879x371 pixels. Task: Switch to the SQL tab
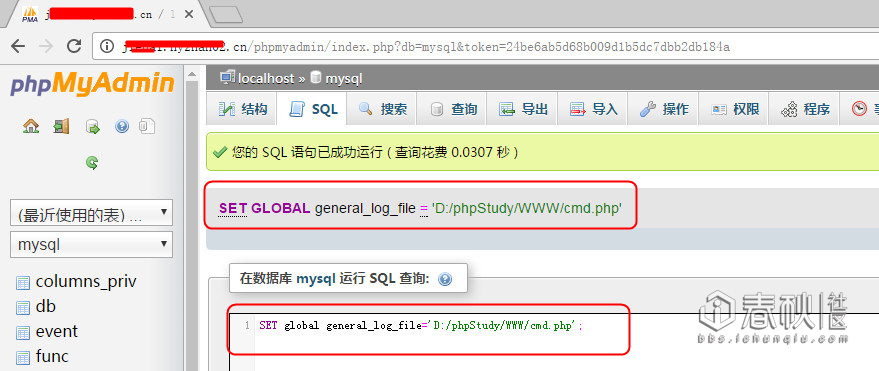[312, 109]
